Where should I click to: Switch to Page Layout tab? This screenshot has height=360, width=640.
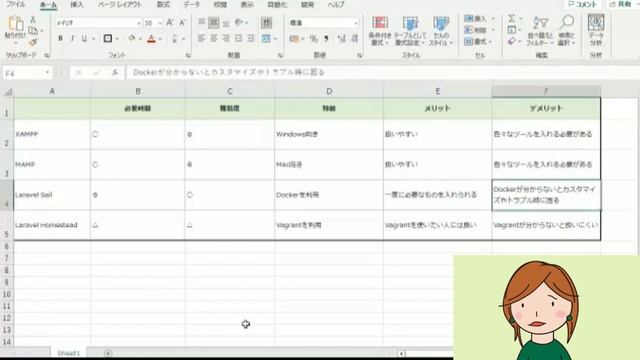tap(120, 4)
